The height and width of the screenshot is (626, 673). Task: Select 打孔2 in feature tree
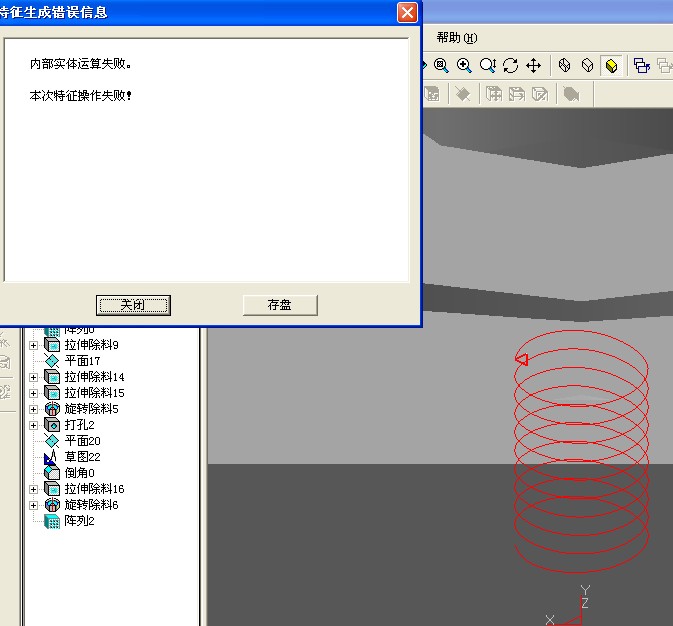click(79, 425)
